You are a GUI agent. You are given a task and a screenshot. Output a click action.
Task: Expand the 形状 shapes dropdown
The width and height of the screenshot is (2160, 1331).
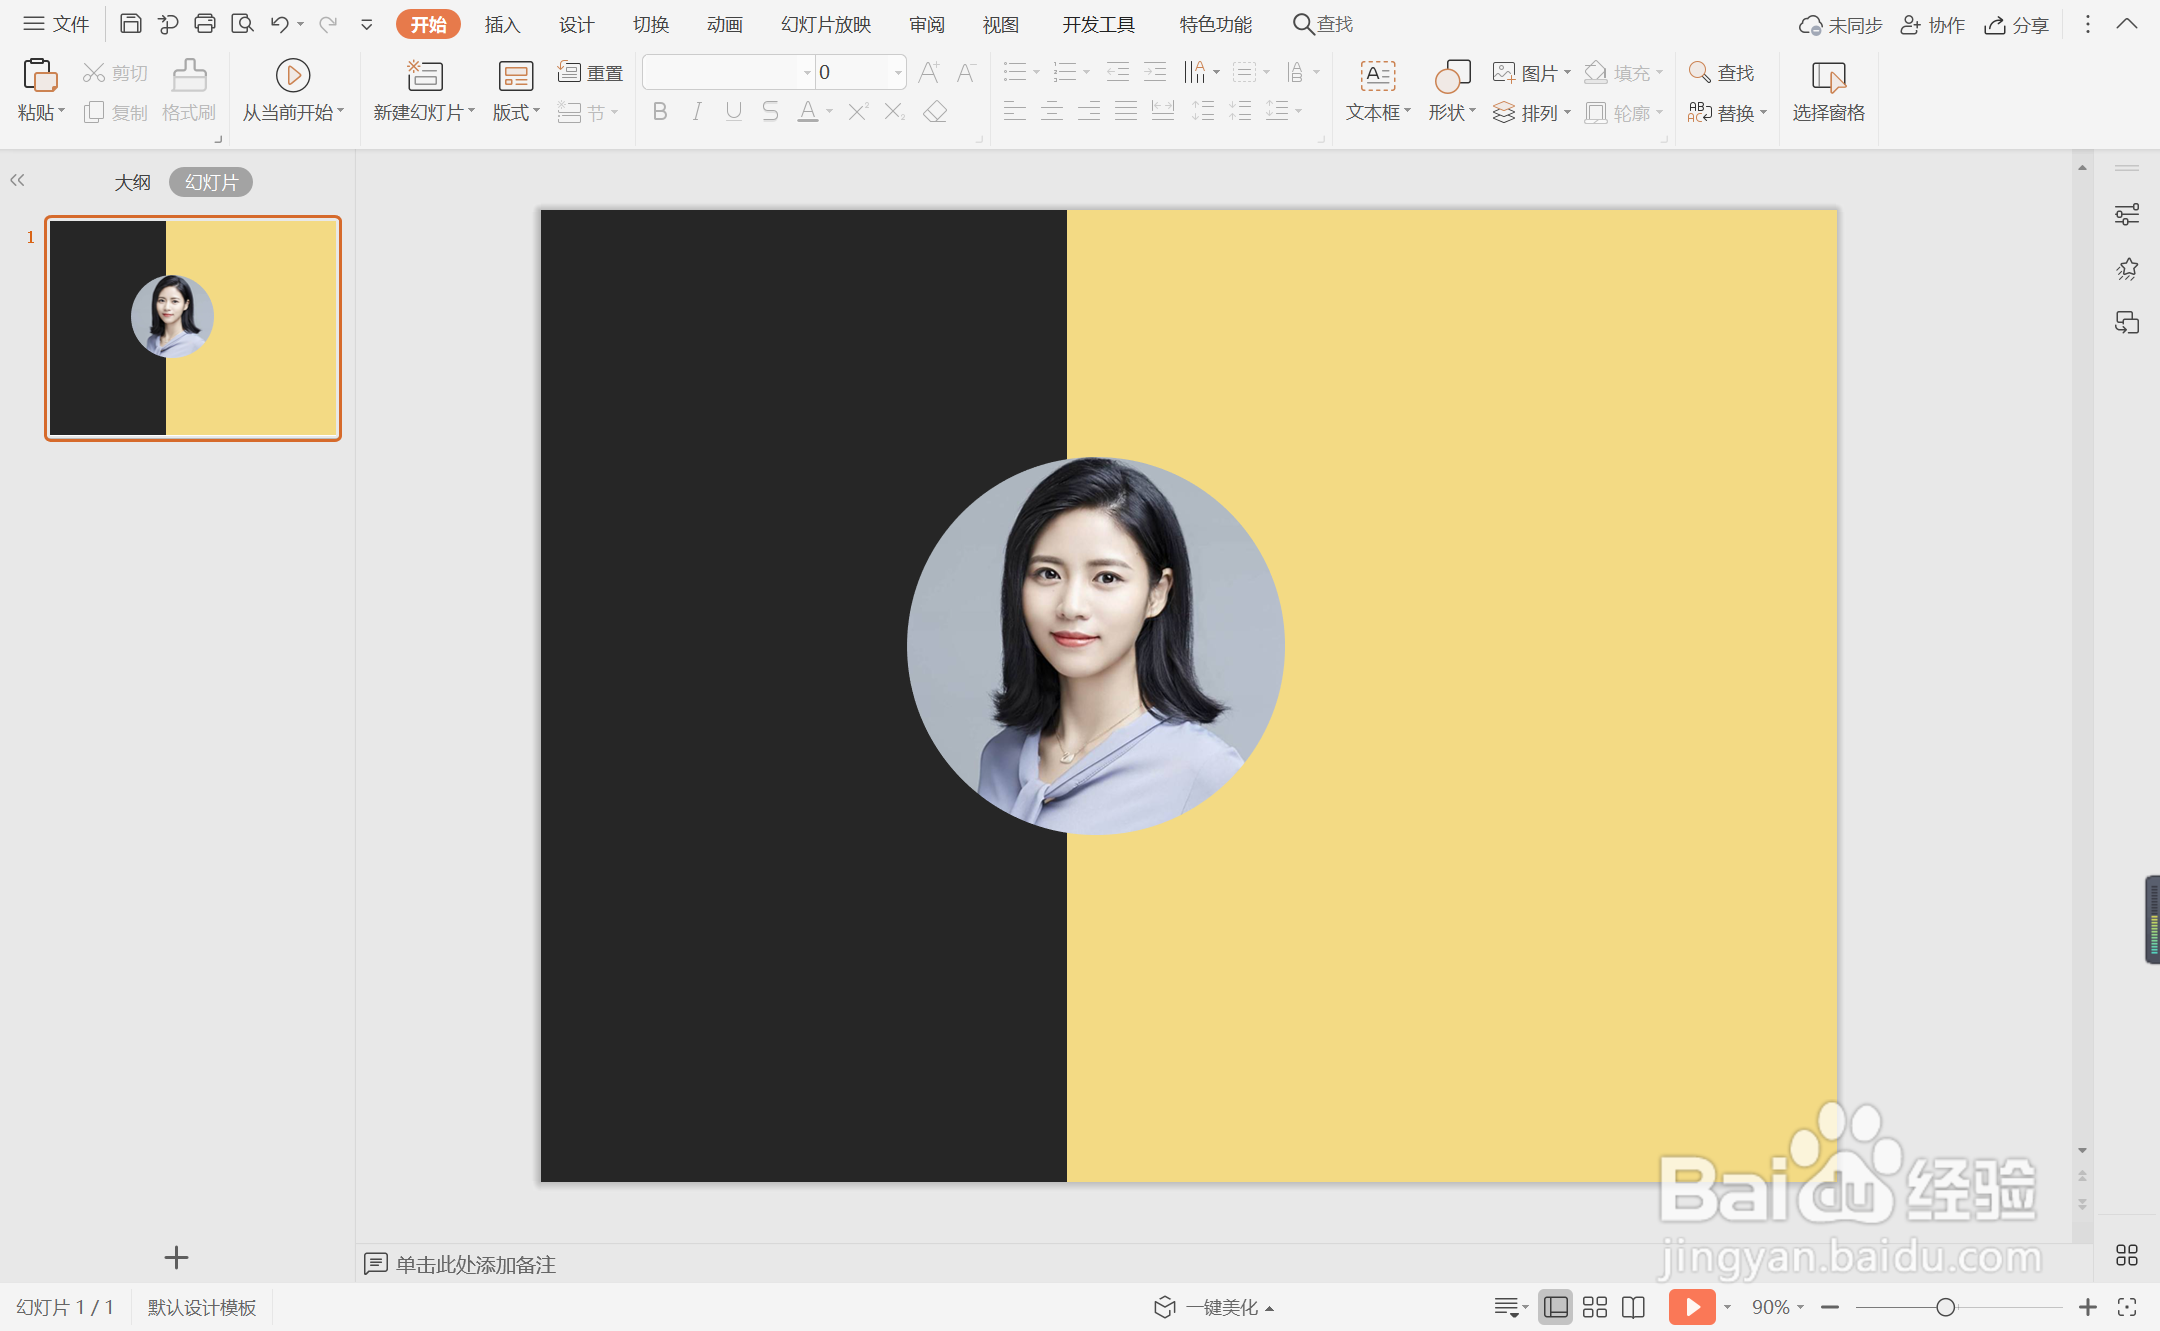(1452, 113)
